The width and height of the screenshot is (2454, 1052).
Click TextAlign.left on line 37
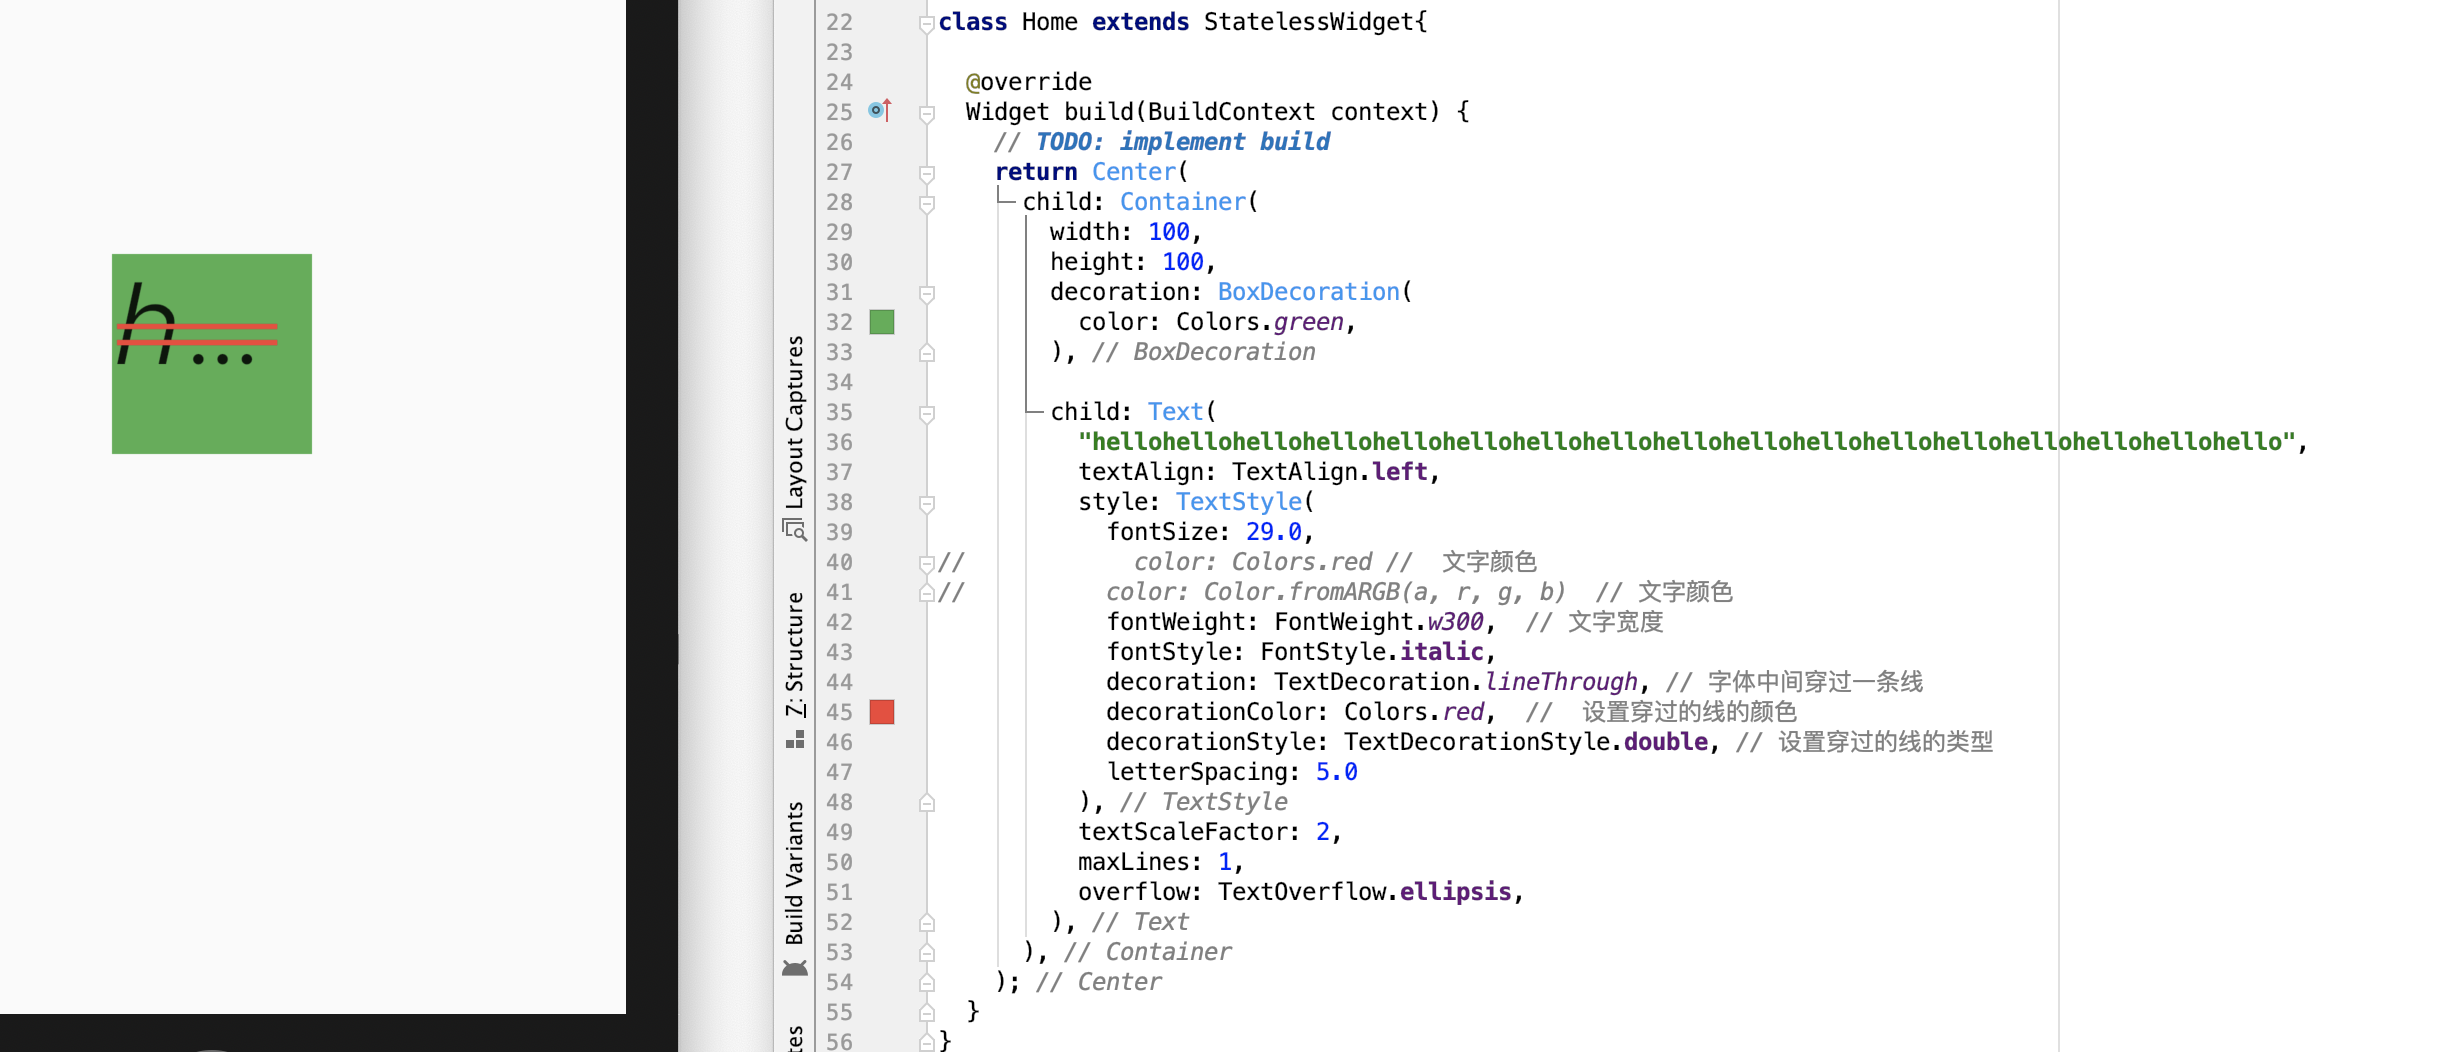[x=1330, y=472]
